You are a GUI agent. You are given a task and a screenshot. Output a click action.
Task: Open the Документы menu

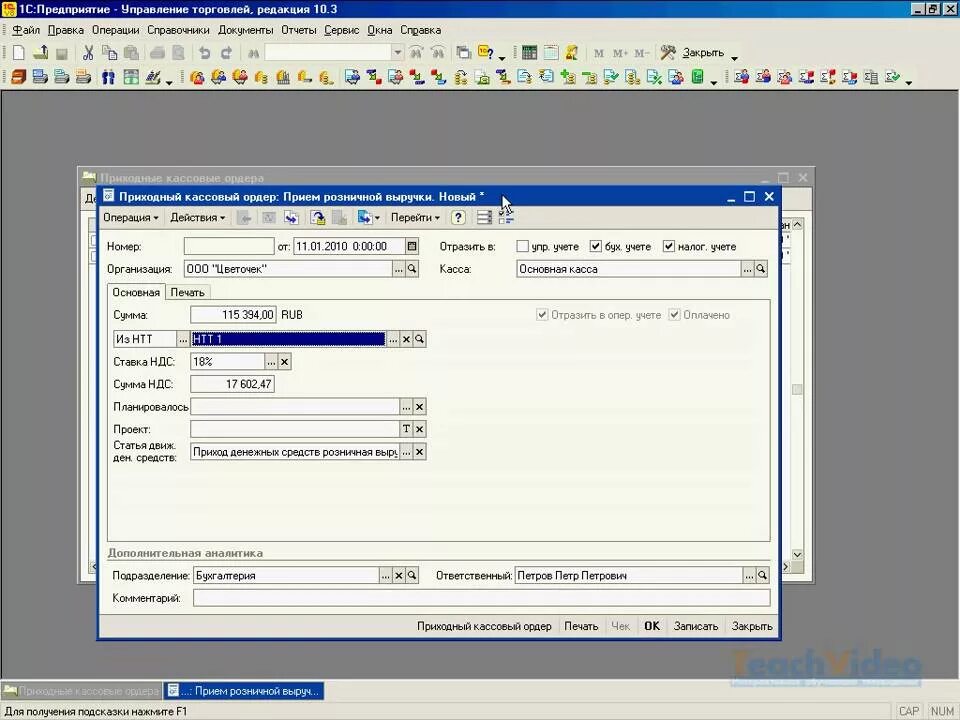tap(246, 30)
